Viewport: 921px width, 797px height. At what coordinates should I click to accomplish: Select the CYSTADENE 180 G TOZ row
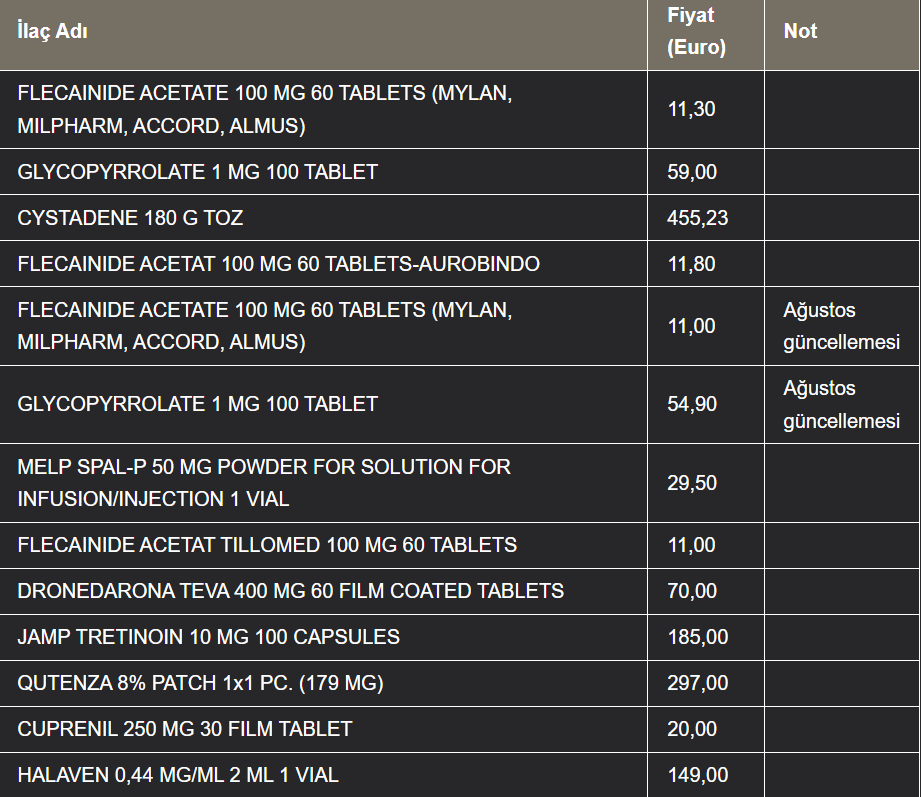(130, 218)
